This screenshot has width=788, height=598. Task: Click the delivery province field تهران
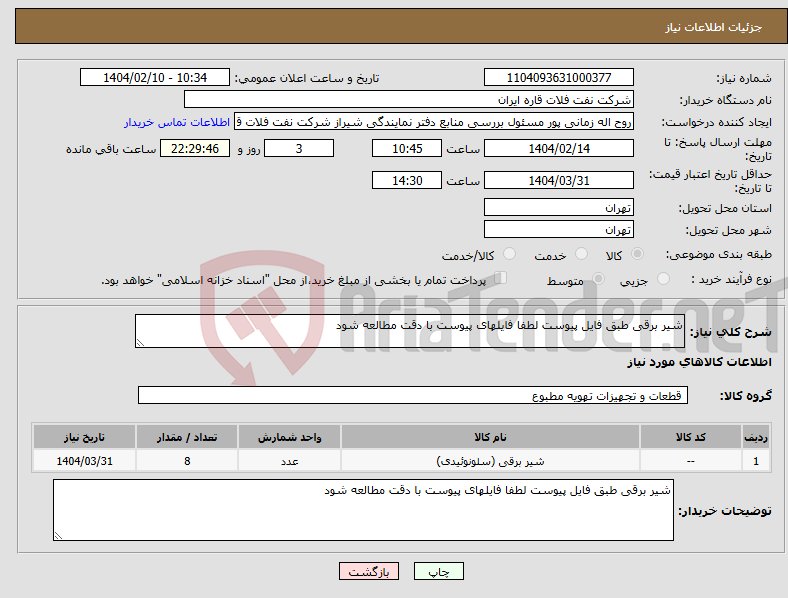(558, 207)
